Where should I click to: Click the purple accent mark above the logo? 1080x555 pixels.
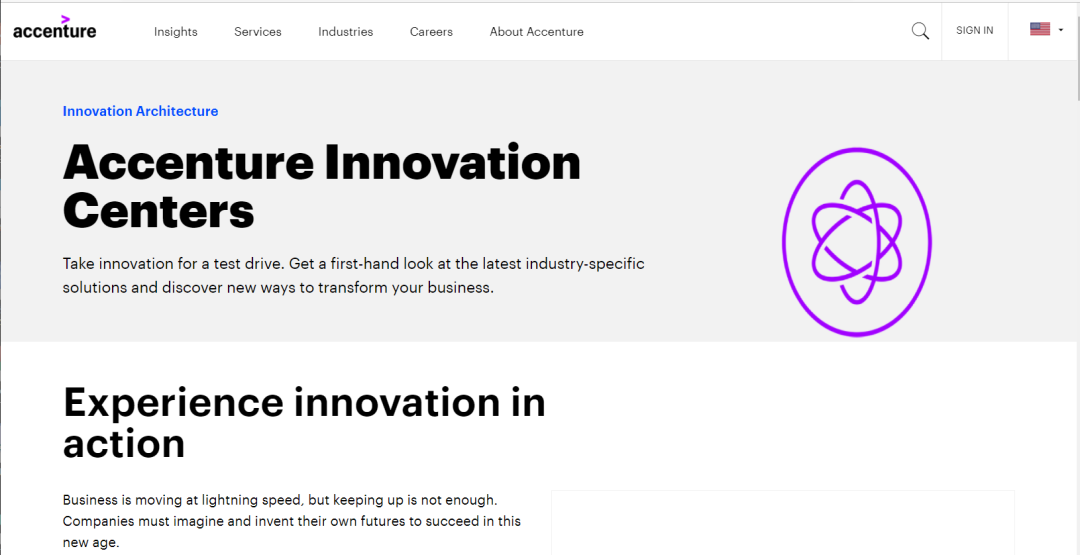point(65,19)
